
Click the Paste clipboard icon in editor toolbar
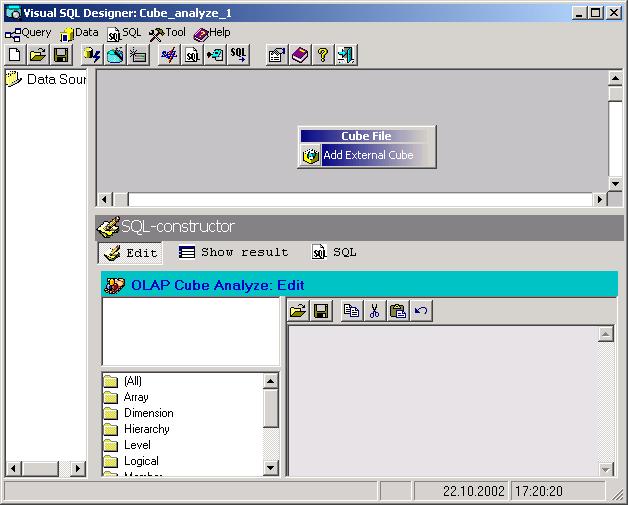(398, 311)
